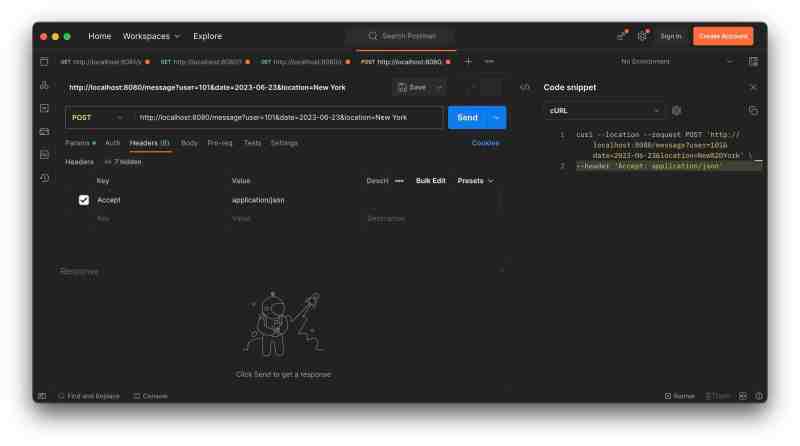The height and width of the screenshot is (446, 800).
Task: Click the request title above the URL bar
Action: 207,87
